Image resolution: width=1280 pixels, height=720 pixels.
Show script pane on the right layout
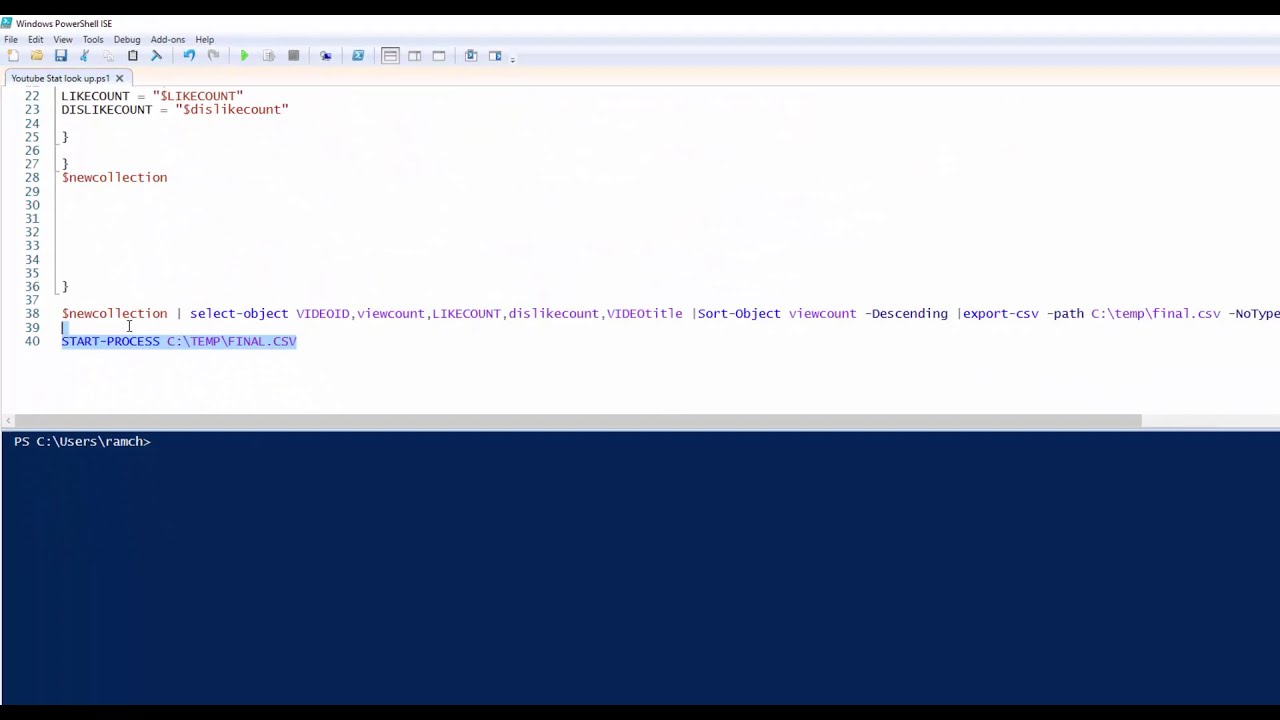[x=414, y=56]
